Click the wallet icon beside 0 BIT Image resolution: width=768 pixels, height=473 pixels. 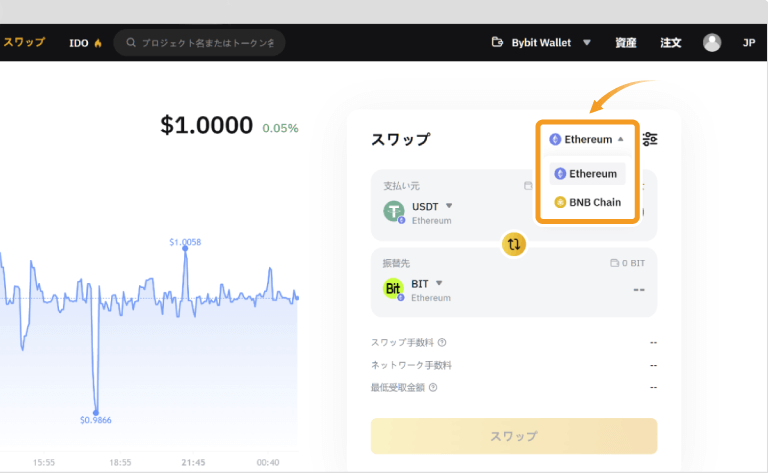614,263
